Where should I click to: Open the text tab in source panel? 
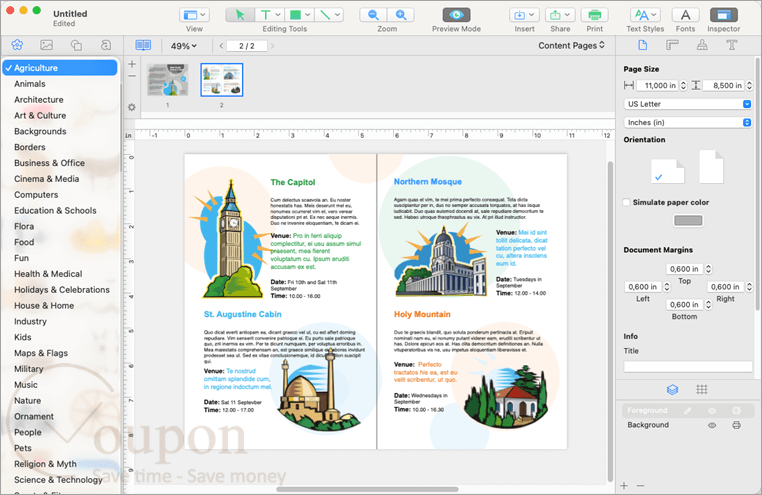pos(105,45)
